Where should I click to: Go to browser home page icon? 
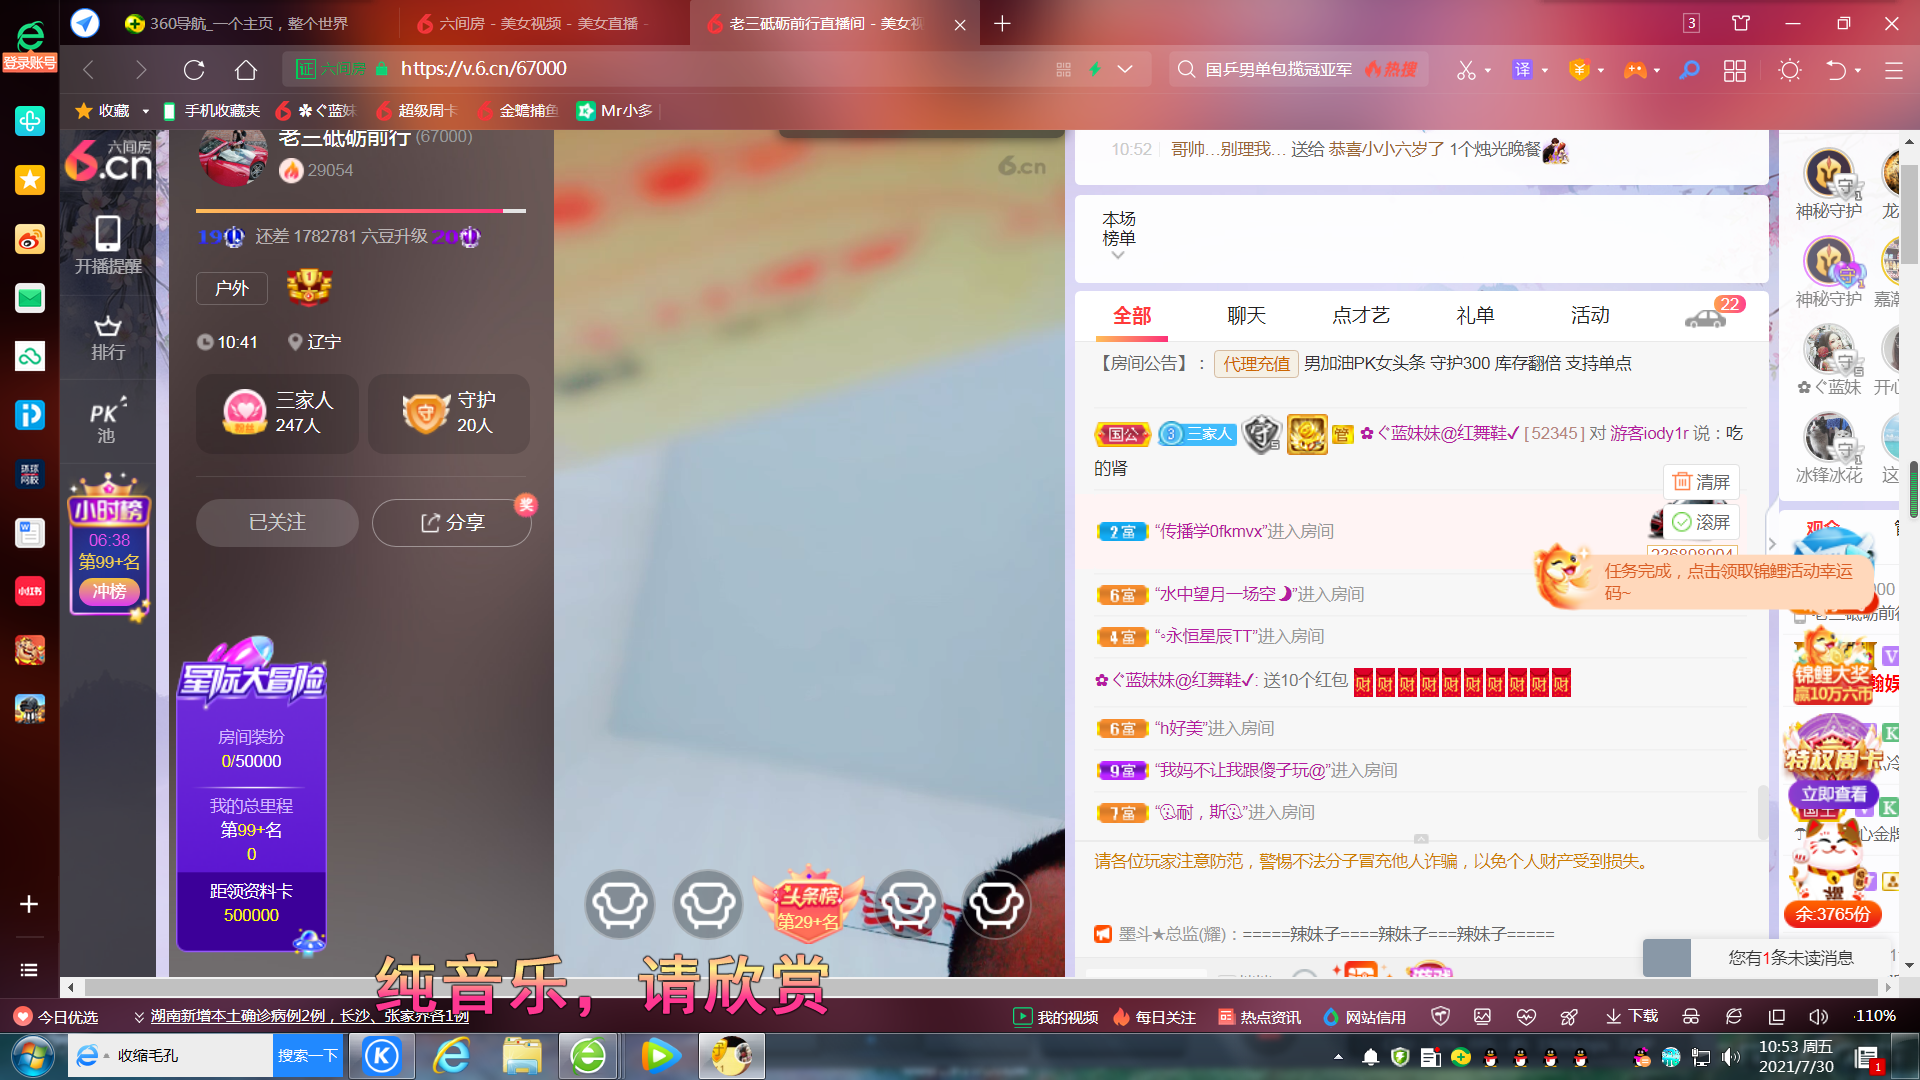point(246,69)
